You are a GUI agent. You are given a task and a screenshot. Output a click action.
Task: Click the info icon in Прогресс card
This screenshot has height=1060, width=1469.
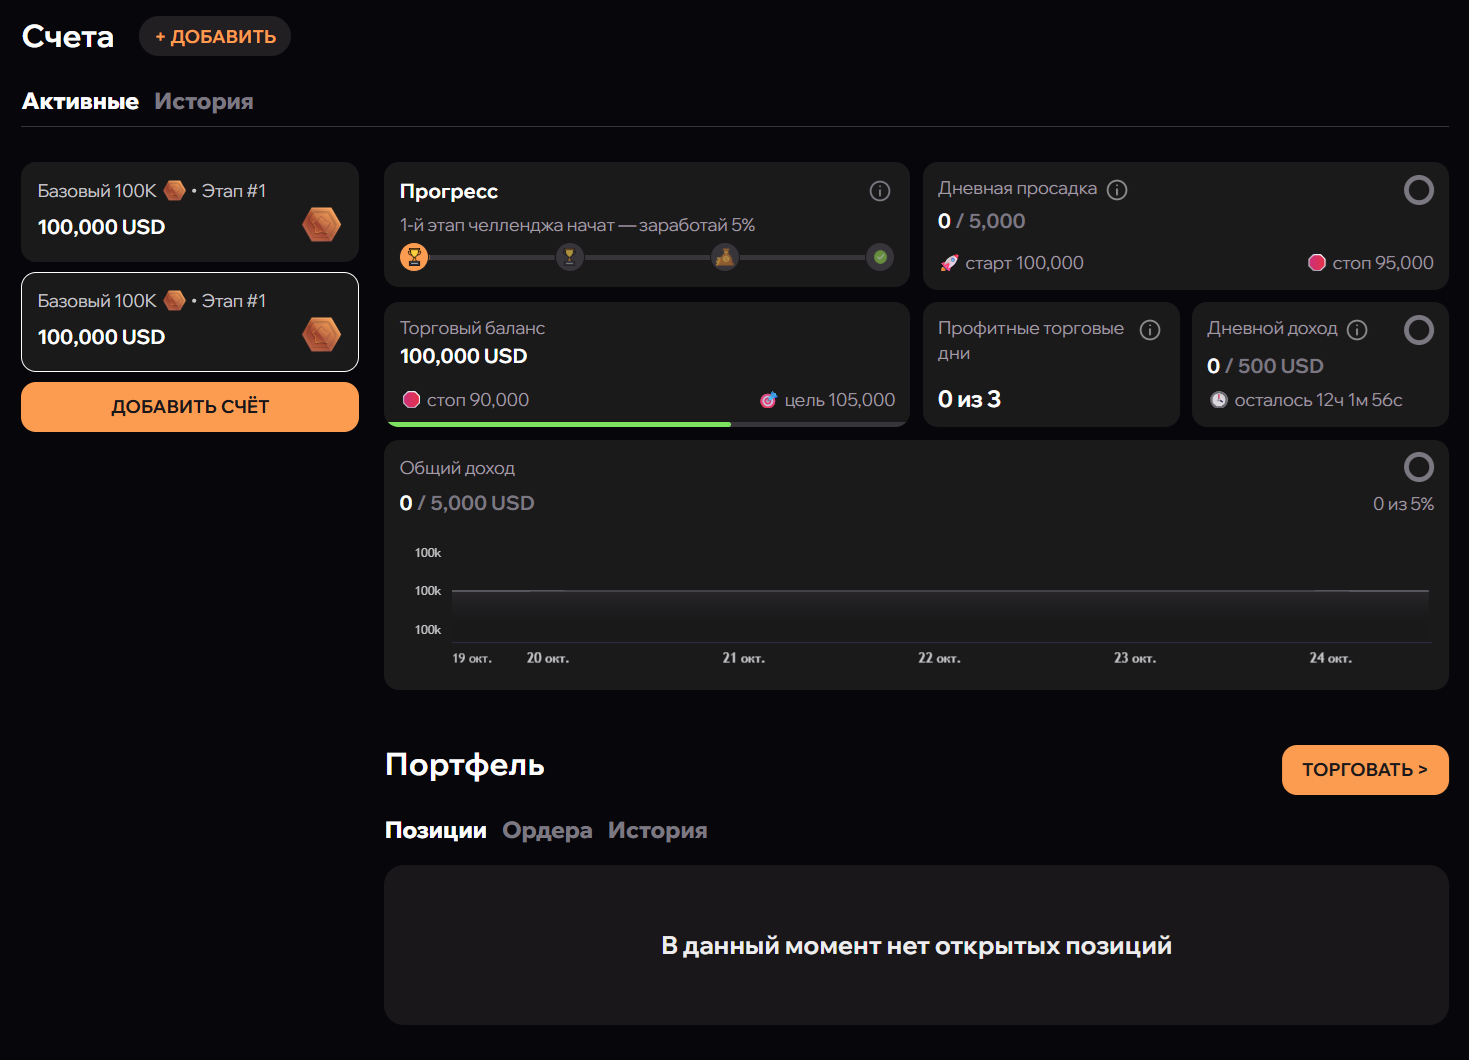point(880,191)
